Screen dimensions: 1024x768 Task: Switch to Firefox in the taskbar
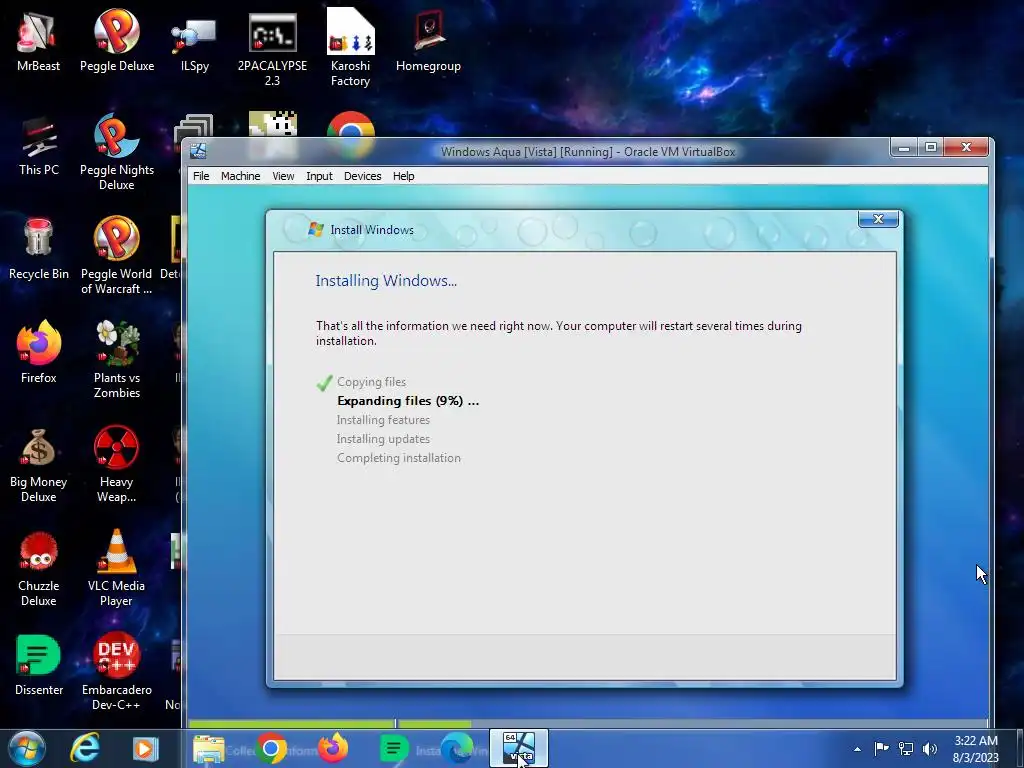tap(333, 748)
